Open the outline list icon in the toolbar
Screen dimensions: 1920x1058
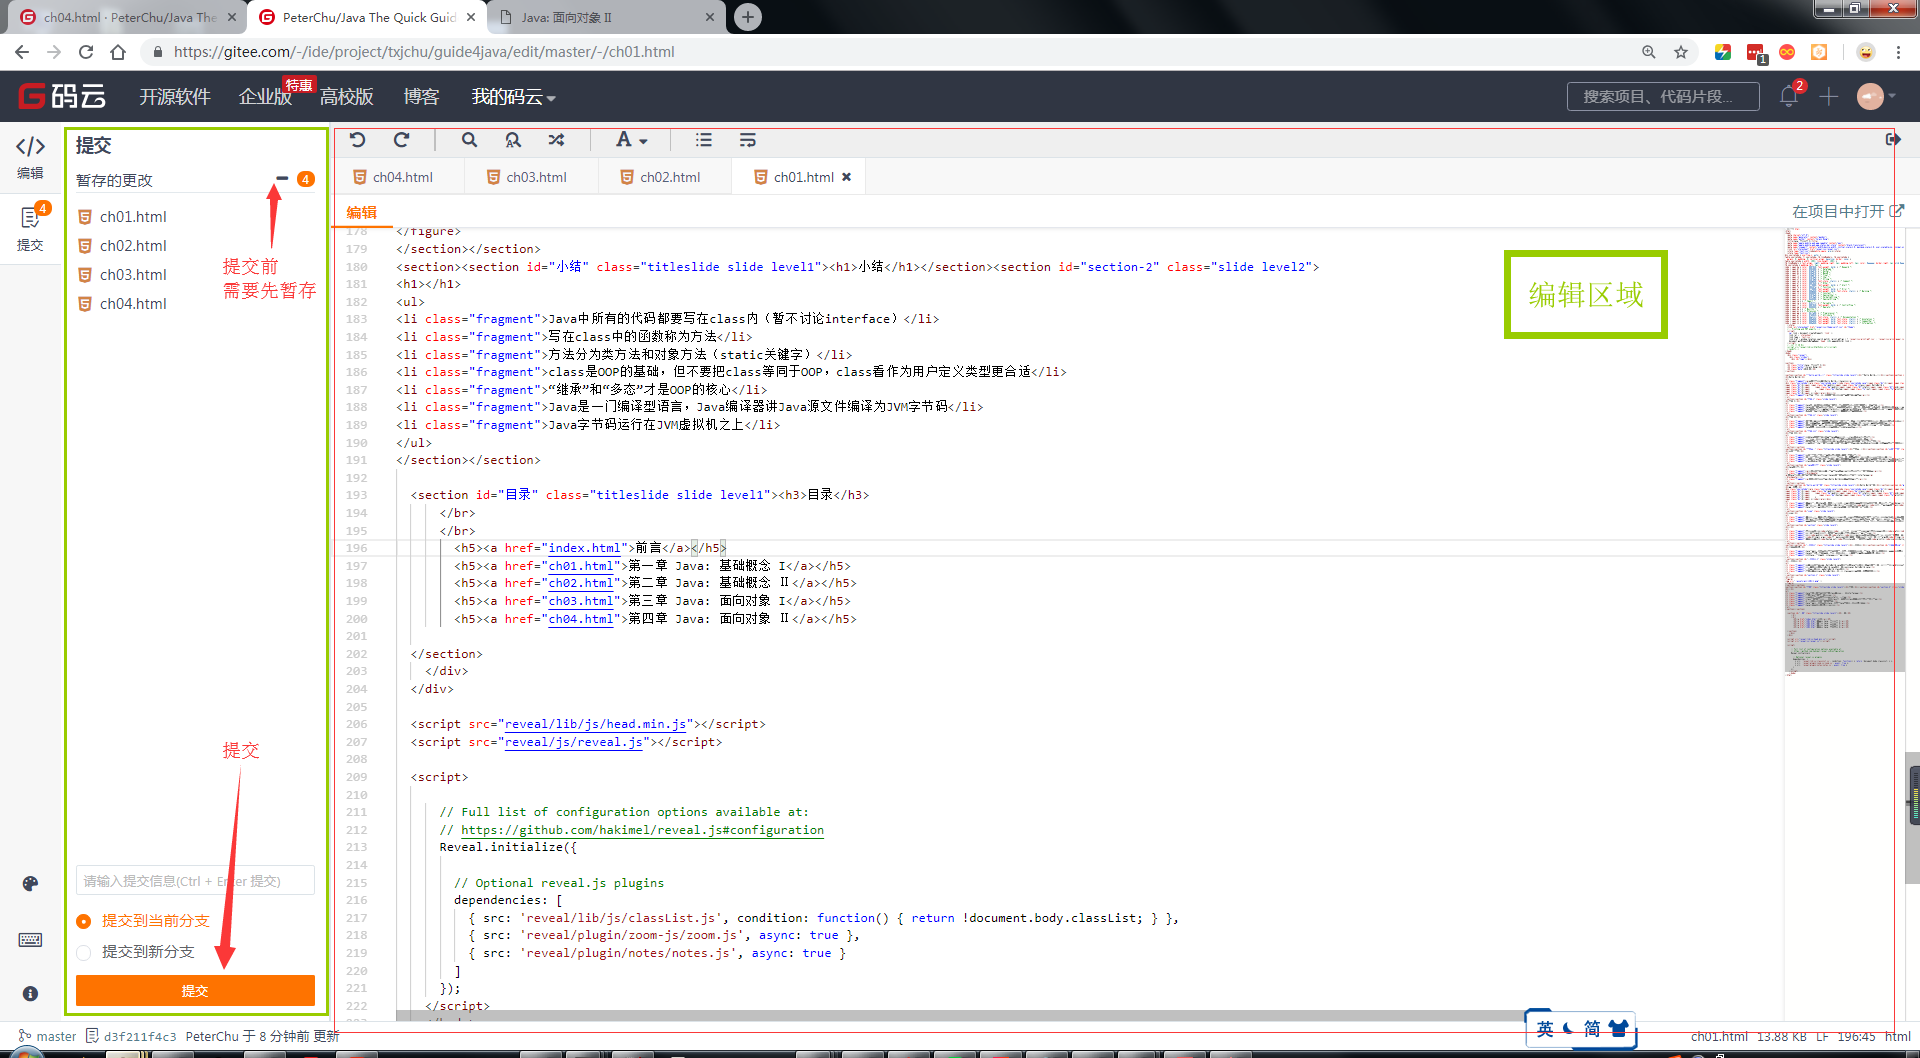tap(704, 140)
